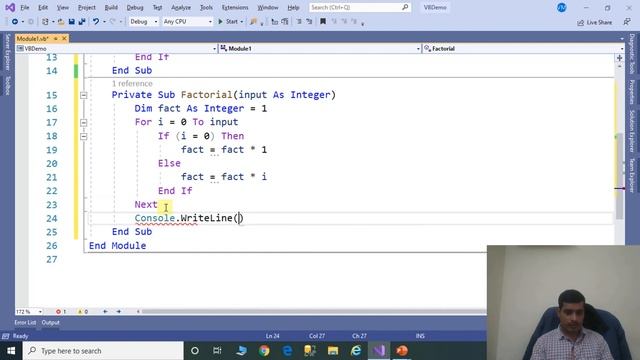This screenshot has width=640, height=360.
Task: Click the yellow warning count indicator
Action: click(x=82, y=311)
